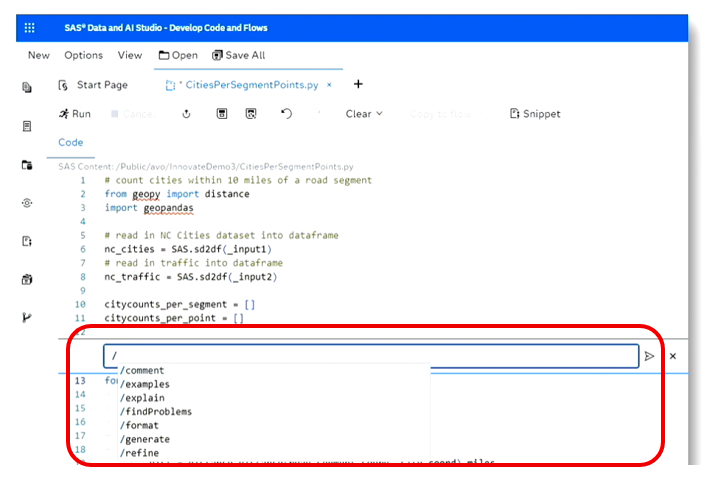Open the top documents sidebar pane
The width and height of the screenshot is (712, 486).
click(x=27, y=87)
